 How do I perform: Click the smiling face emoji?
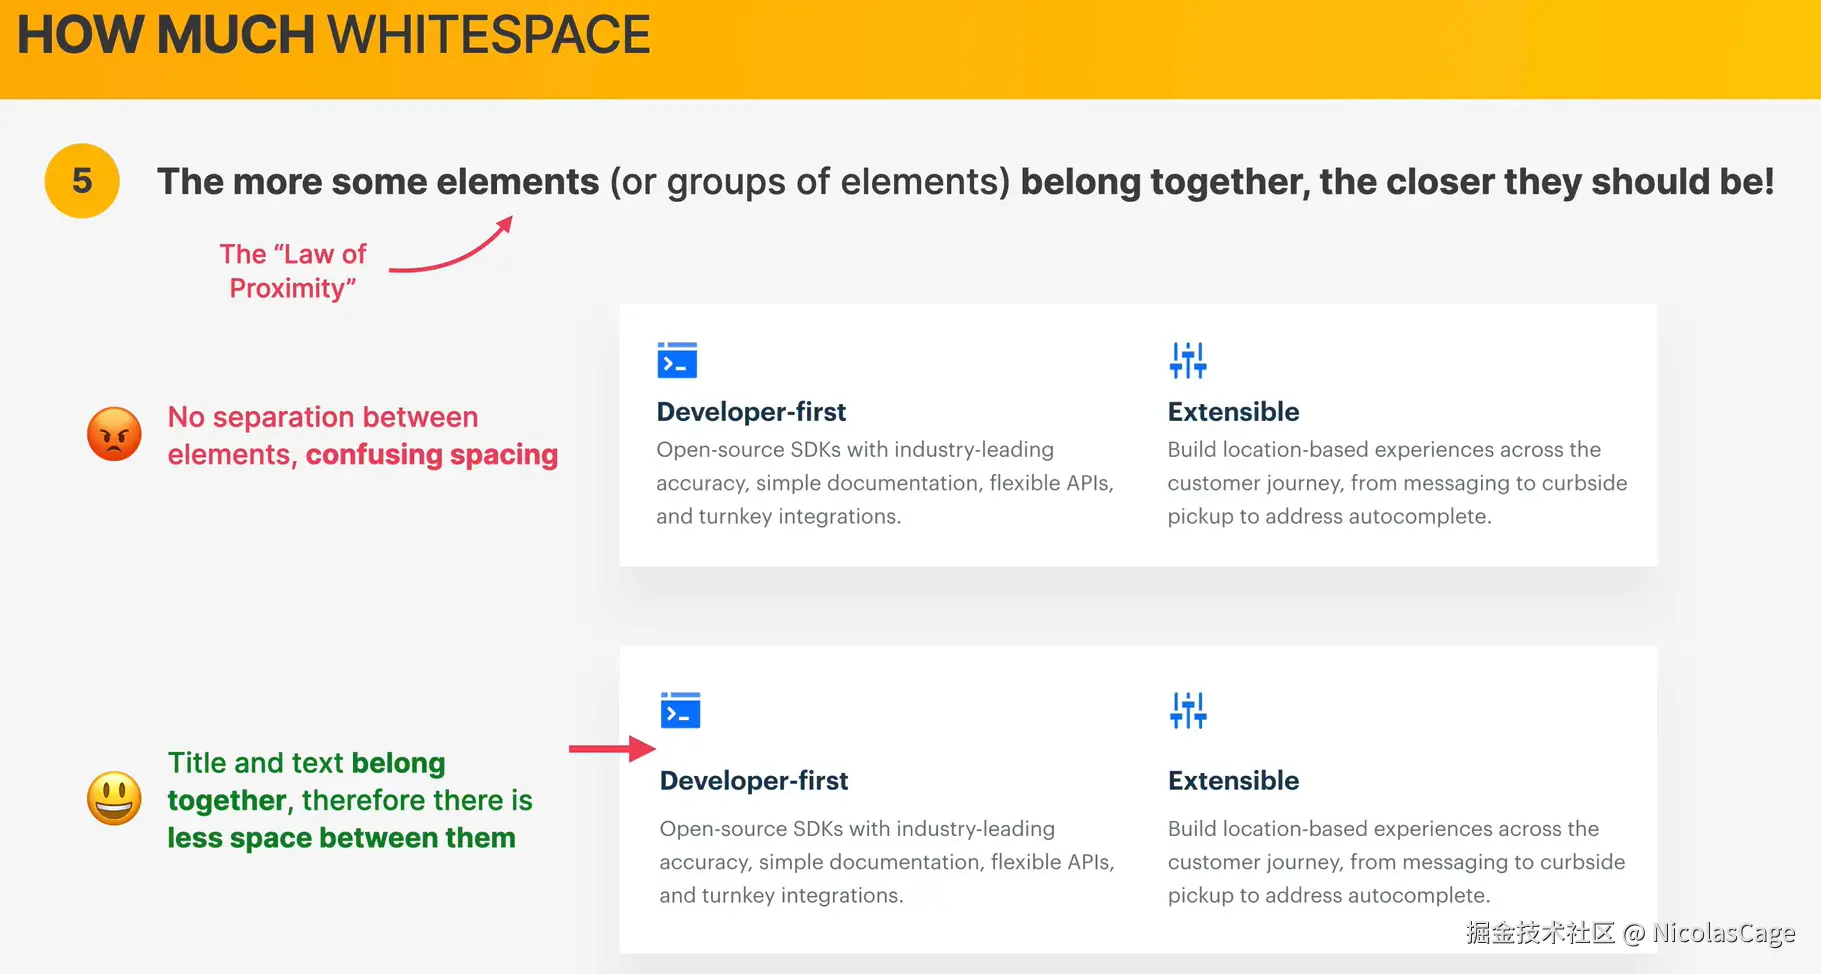tap(114, 798)
